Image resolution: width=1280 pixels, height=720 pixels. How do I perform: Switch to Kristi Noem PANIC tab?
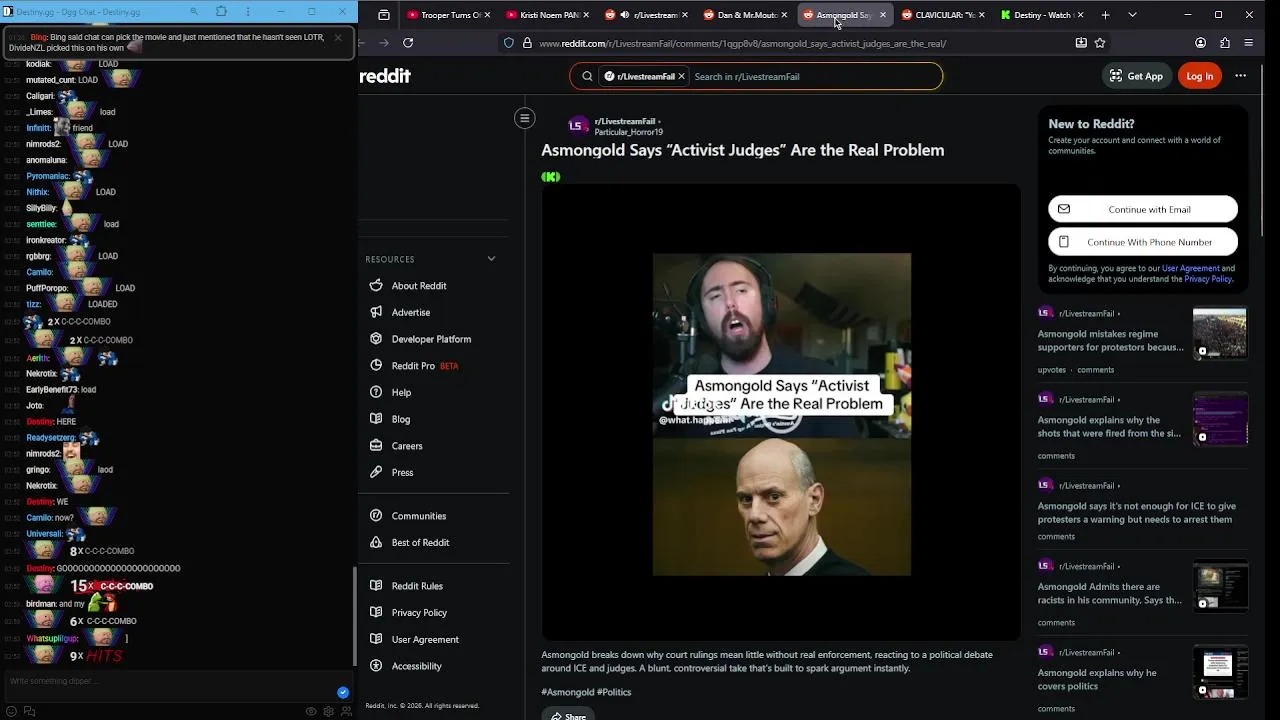coord(545,15)
